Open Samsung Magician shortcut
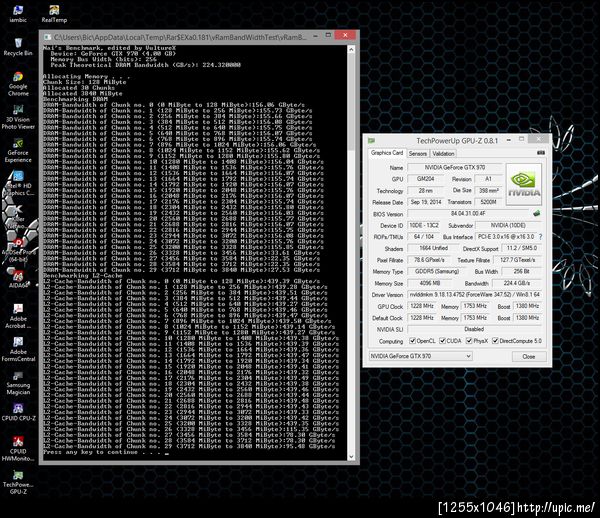Viewport: 600px width, 518px height. pyautogui.click(x=18, y=382)
